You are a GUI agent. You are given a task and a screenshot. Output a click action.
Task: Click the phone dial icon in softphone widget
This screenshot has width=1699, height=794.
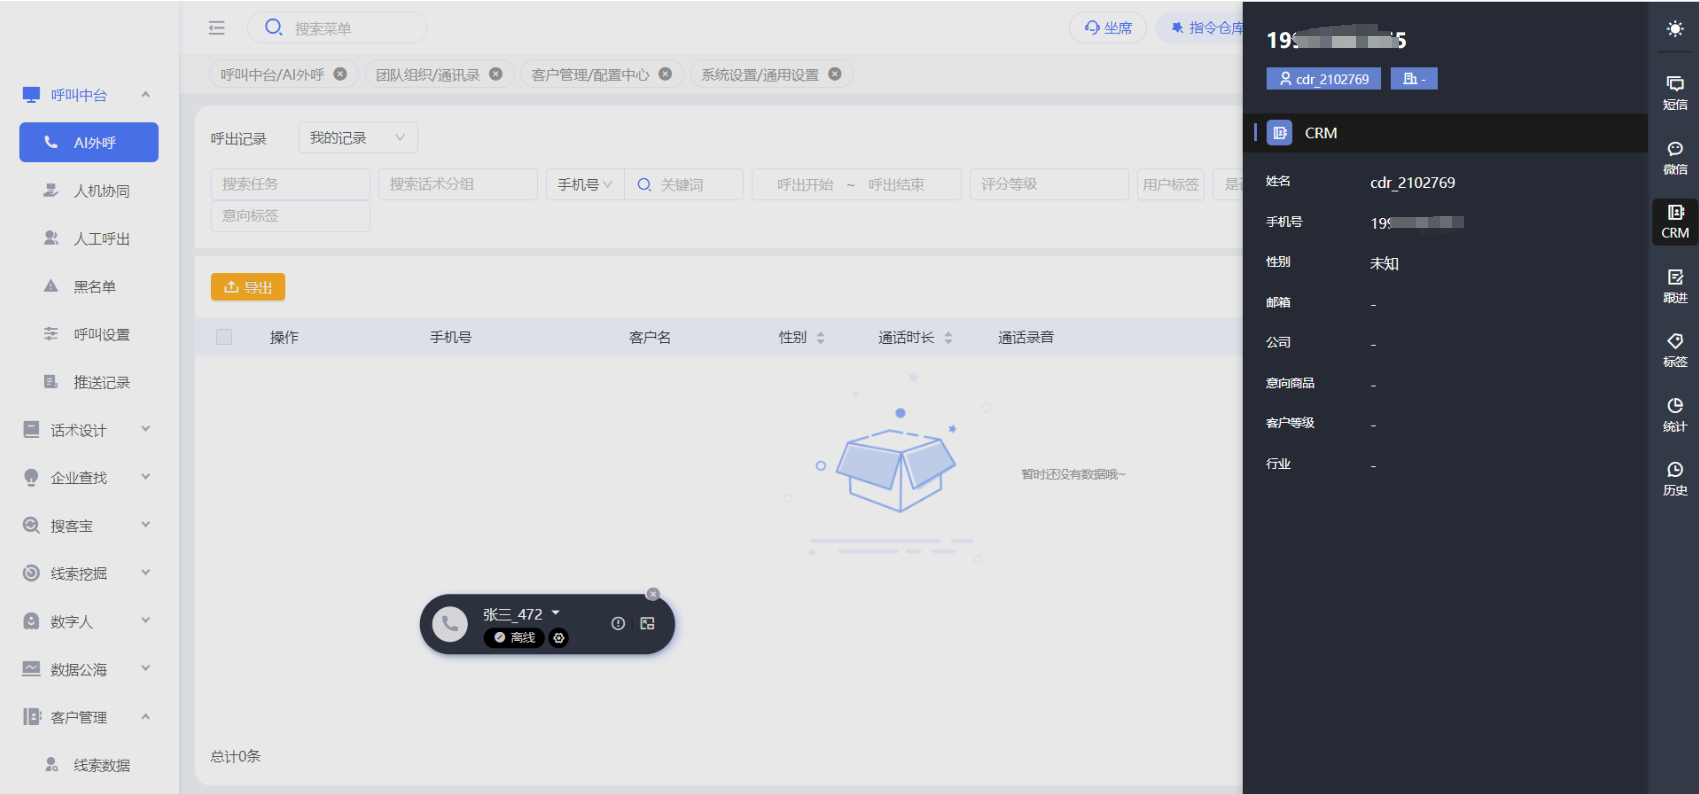click(450, 624)
